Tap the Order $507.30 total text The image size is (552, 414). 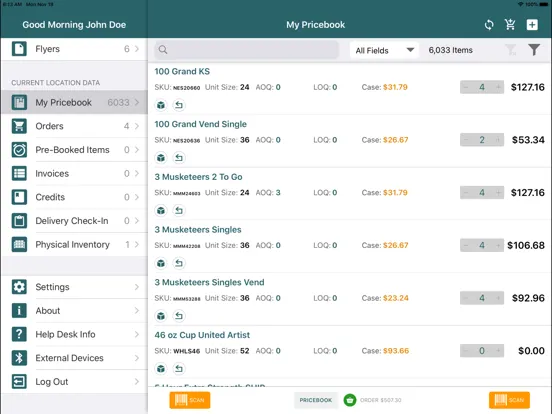[x=381, y=400]
